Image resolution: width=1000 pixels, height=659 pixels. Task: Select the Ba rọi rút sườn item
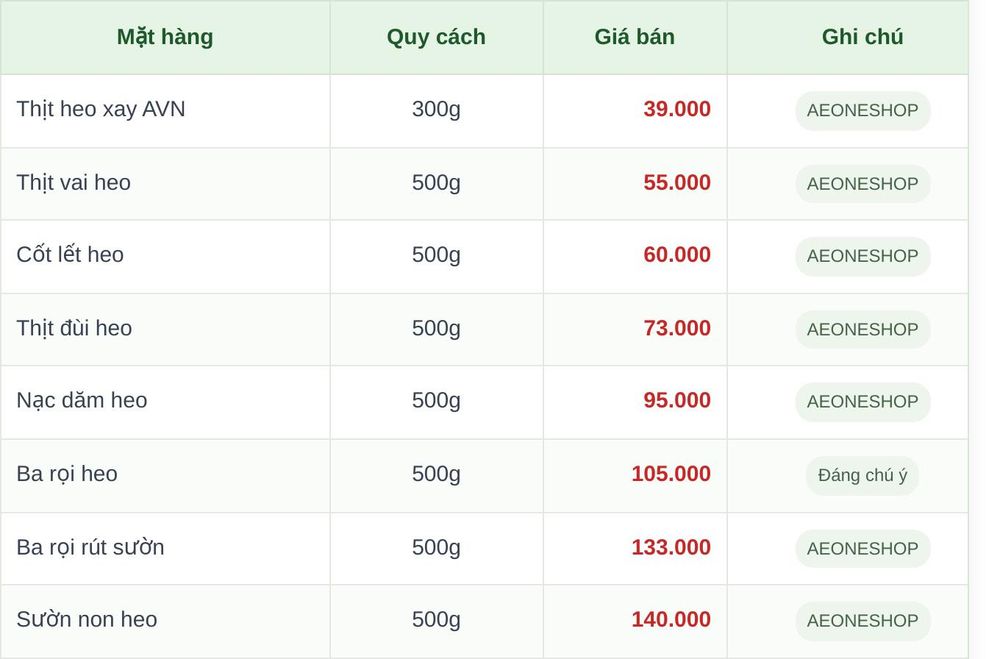pyautogui.click(x=91, y=547)
